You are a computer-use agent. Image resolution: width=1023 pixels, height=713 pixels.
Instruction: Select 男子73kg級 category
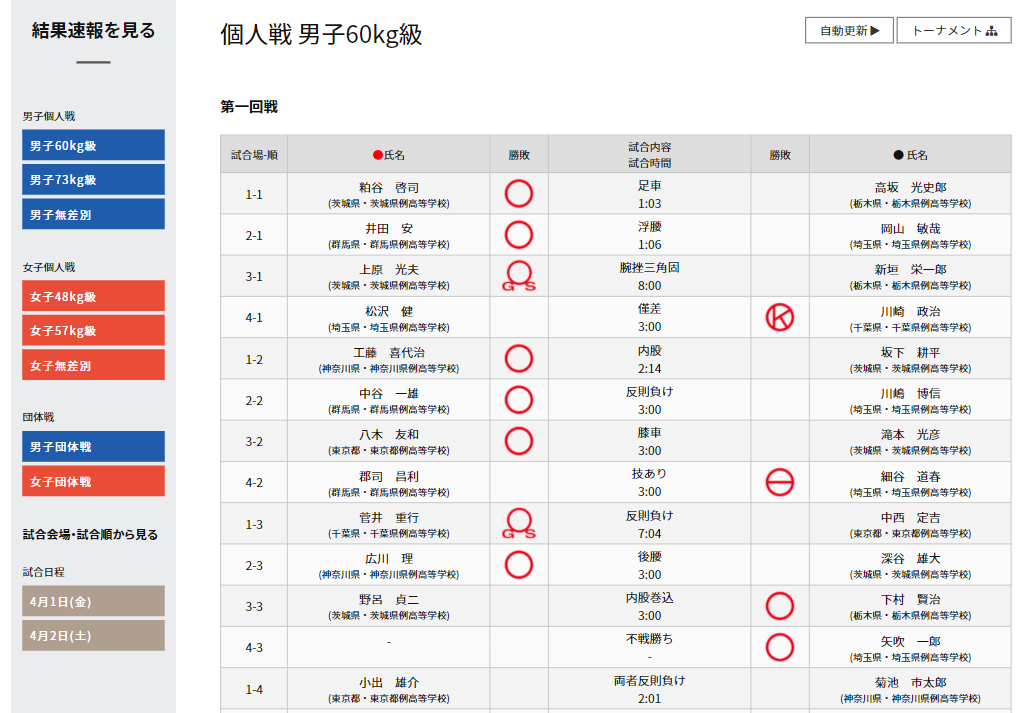pos(93,180)
